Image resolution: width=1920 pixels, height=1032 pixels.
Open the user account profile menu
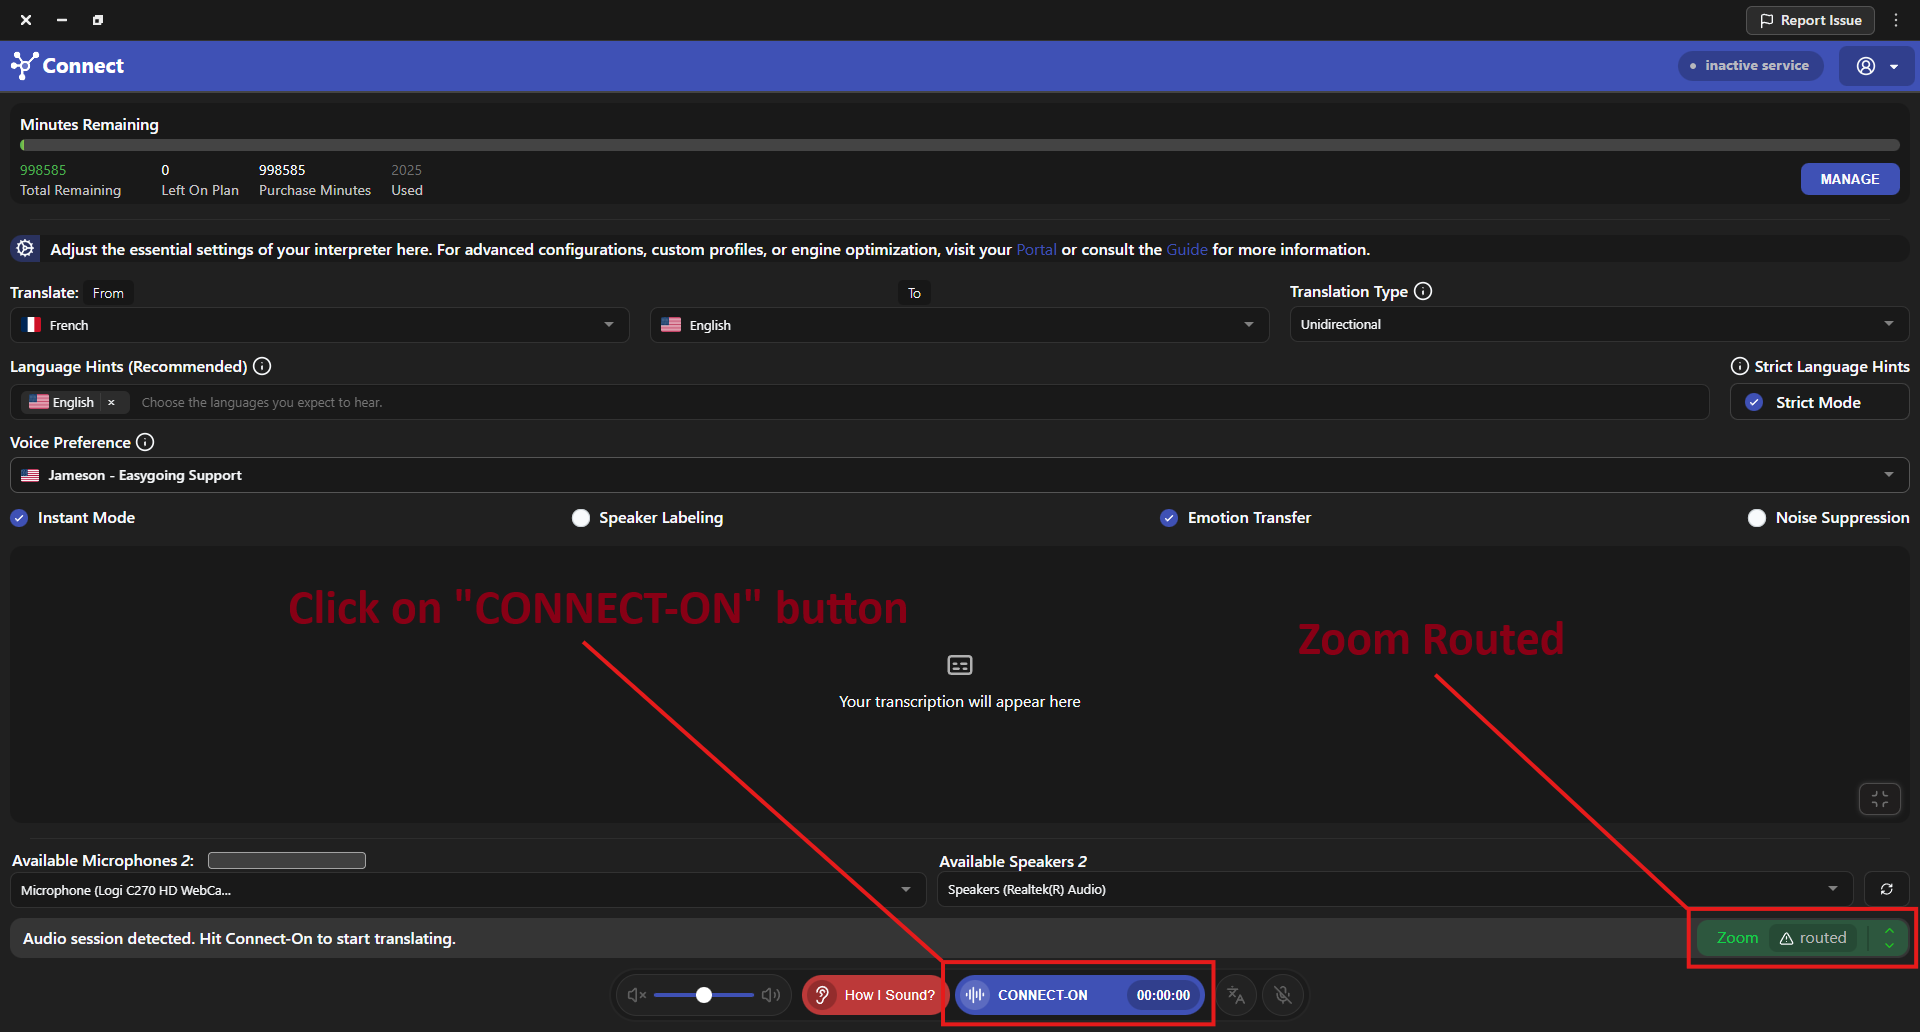1877,66
